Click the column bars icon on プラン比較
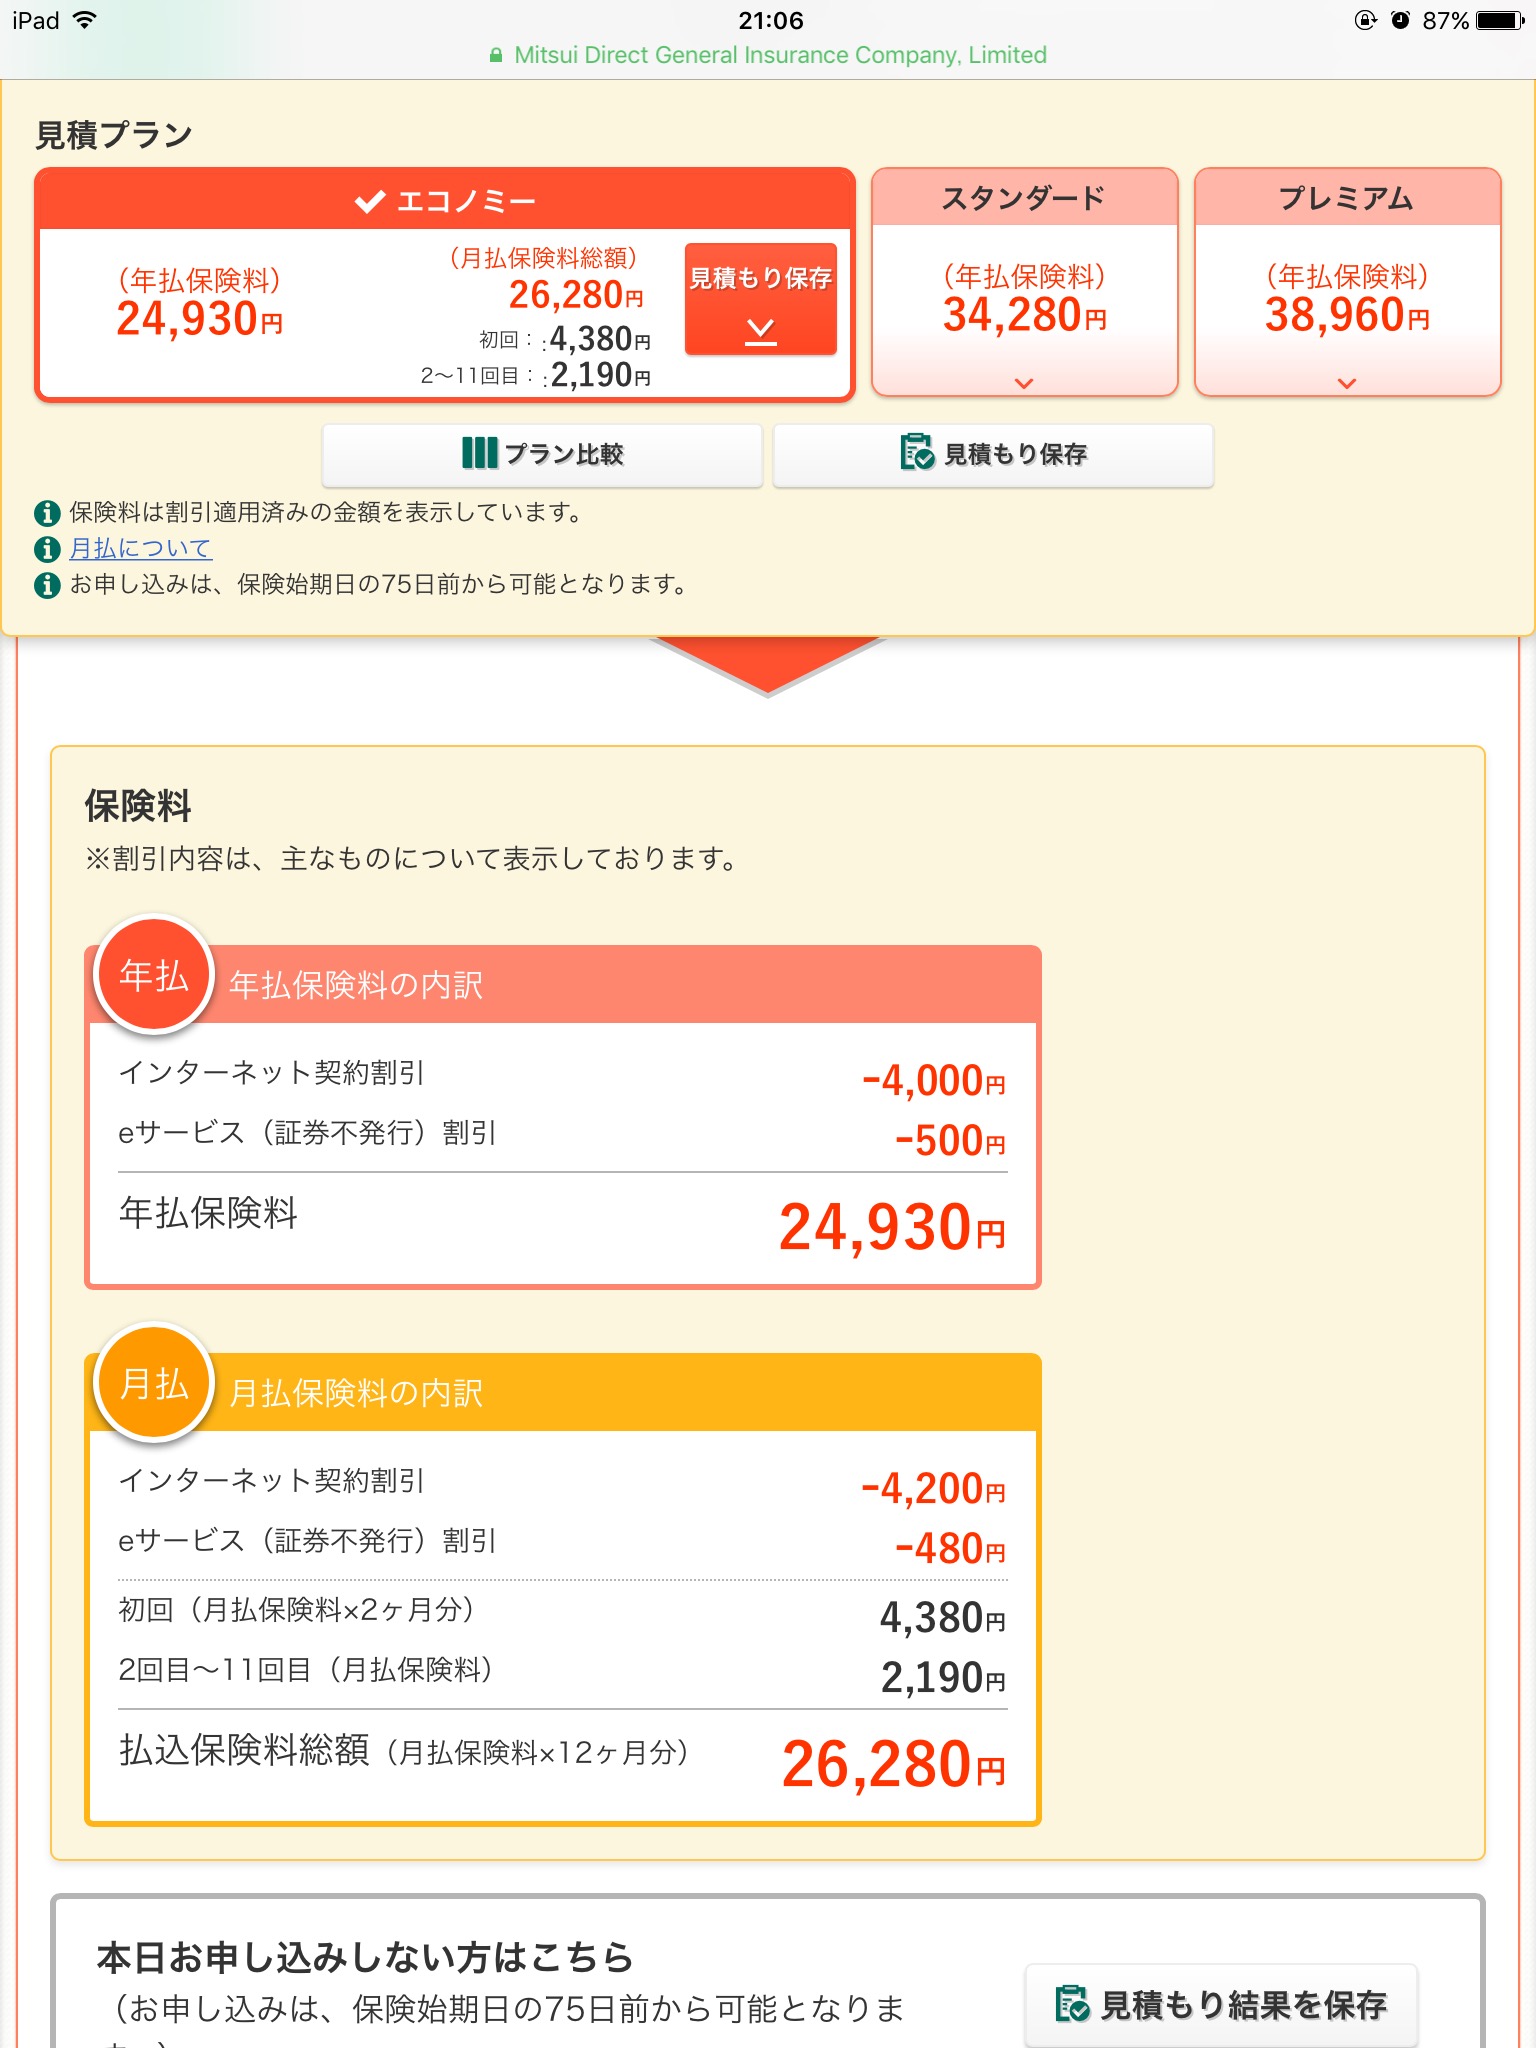 click(x=479, y=453)
